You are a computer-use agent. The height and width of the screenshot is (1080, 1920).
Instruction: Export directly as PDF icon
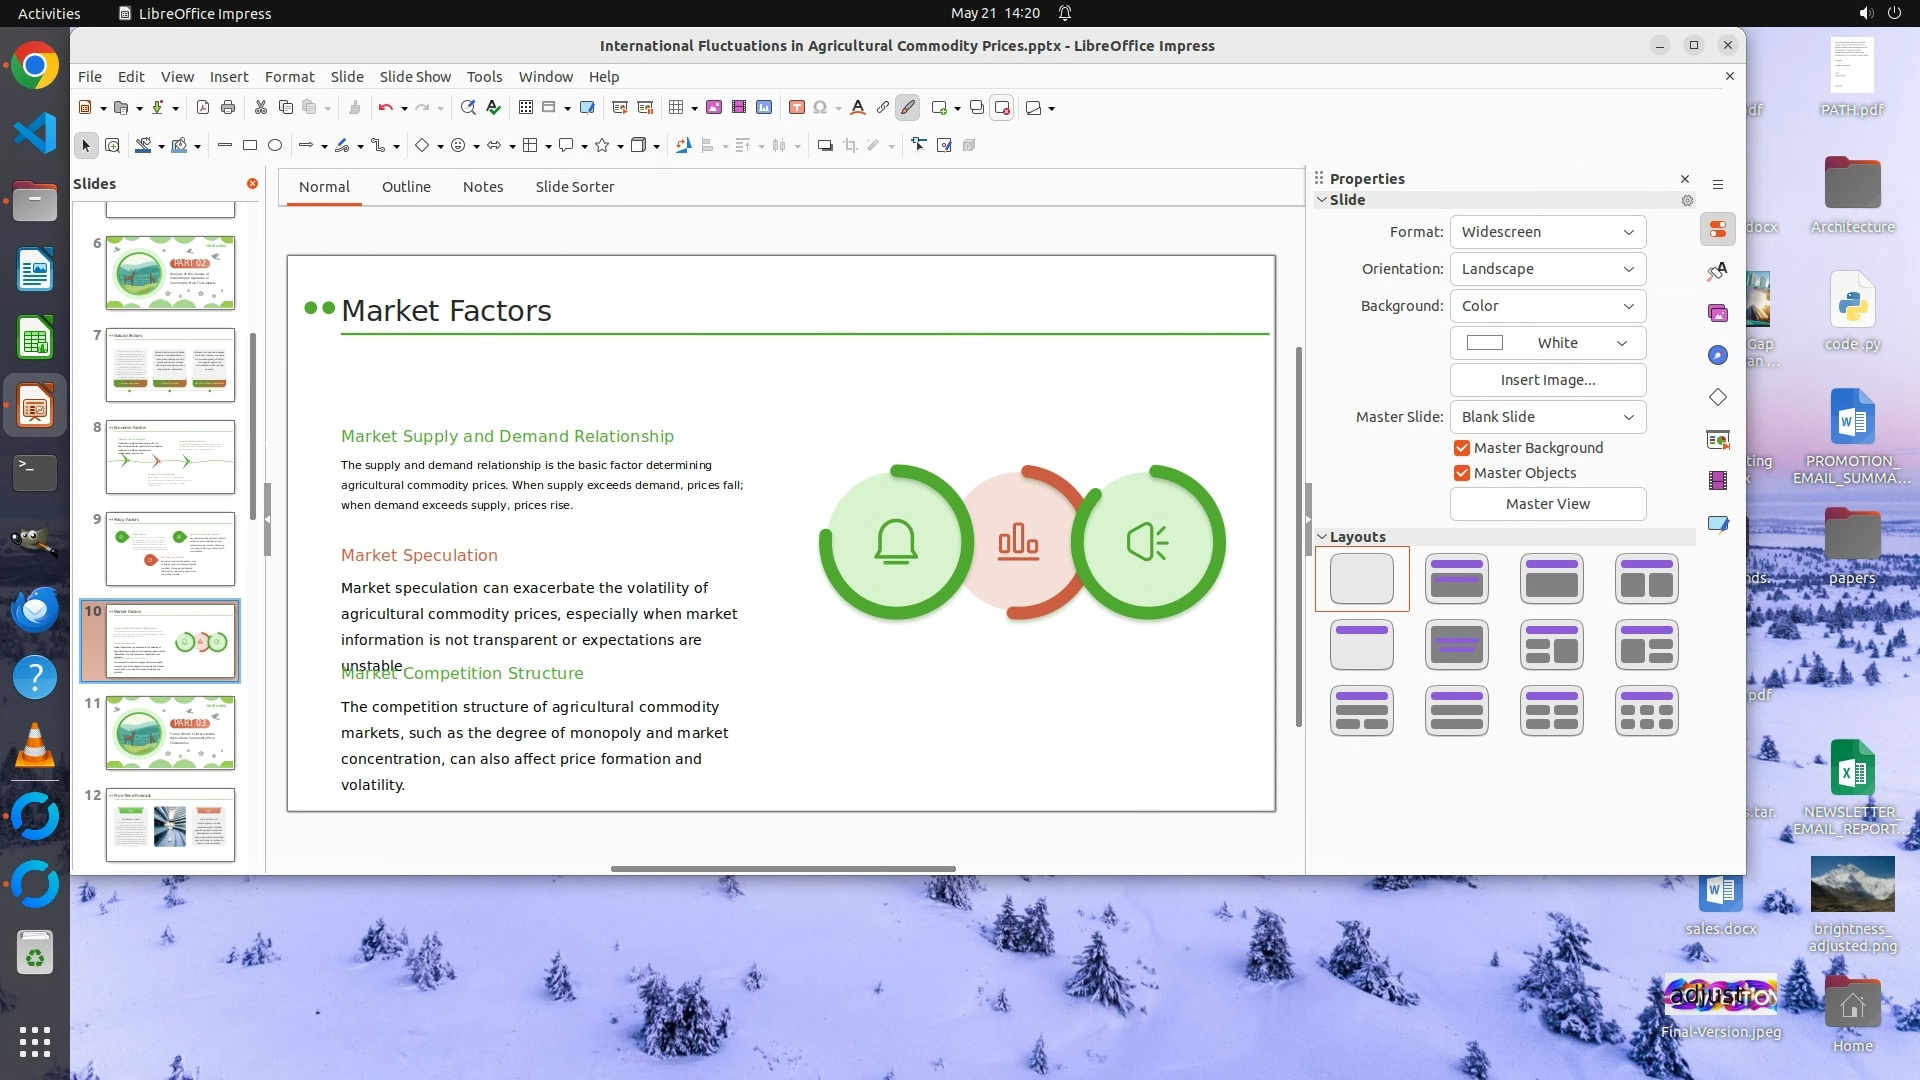pyautogui.click(x=203, y=108)
